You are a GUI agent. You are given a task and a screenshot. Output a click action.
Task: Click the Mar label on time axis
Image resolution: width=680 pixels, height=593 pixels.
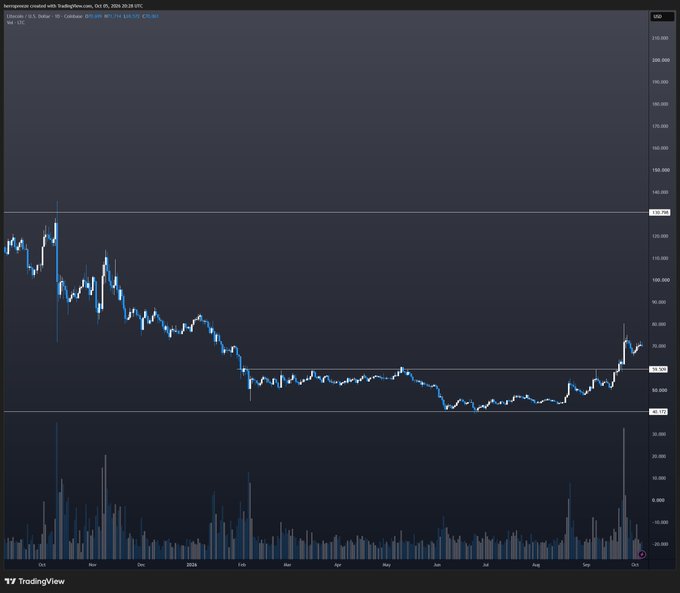click(287, 565)
